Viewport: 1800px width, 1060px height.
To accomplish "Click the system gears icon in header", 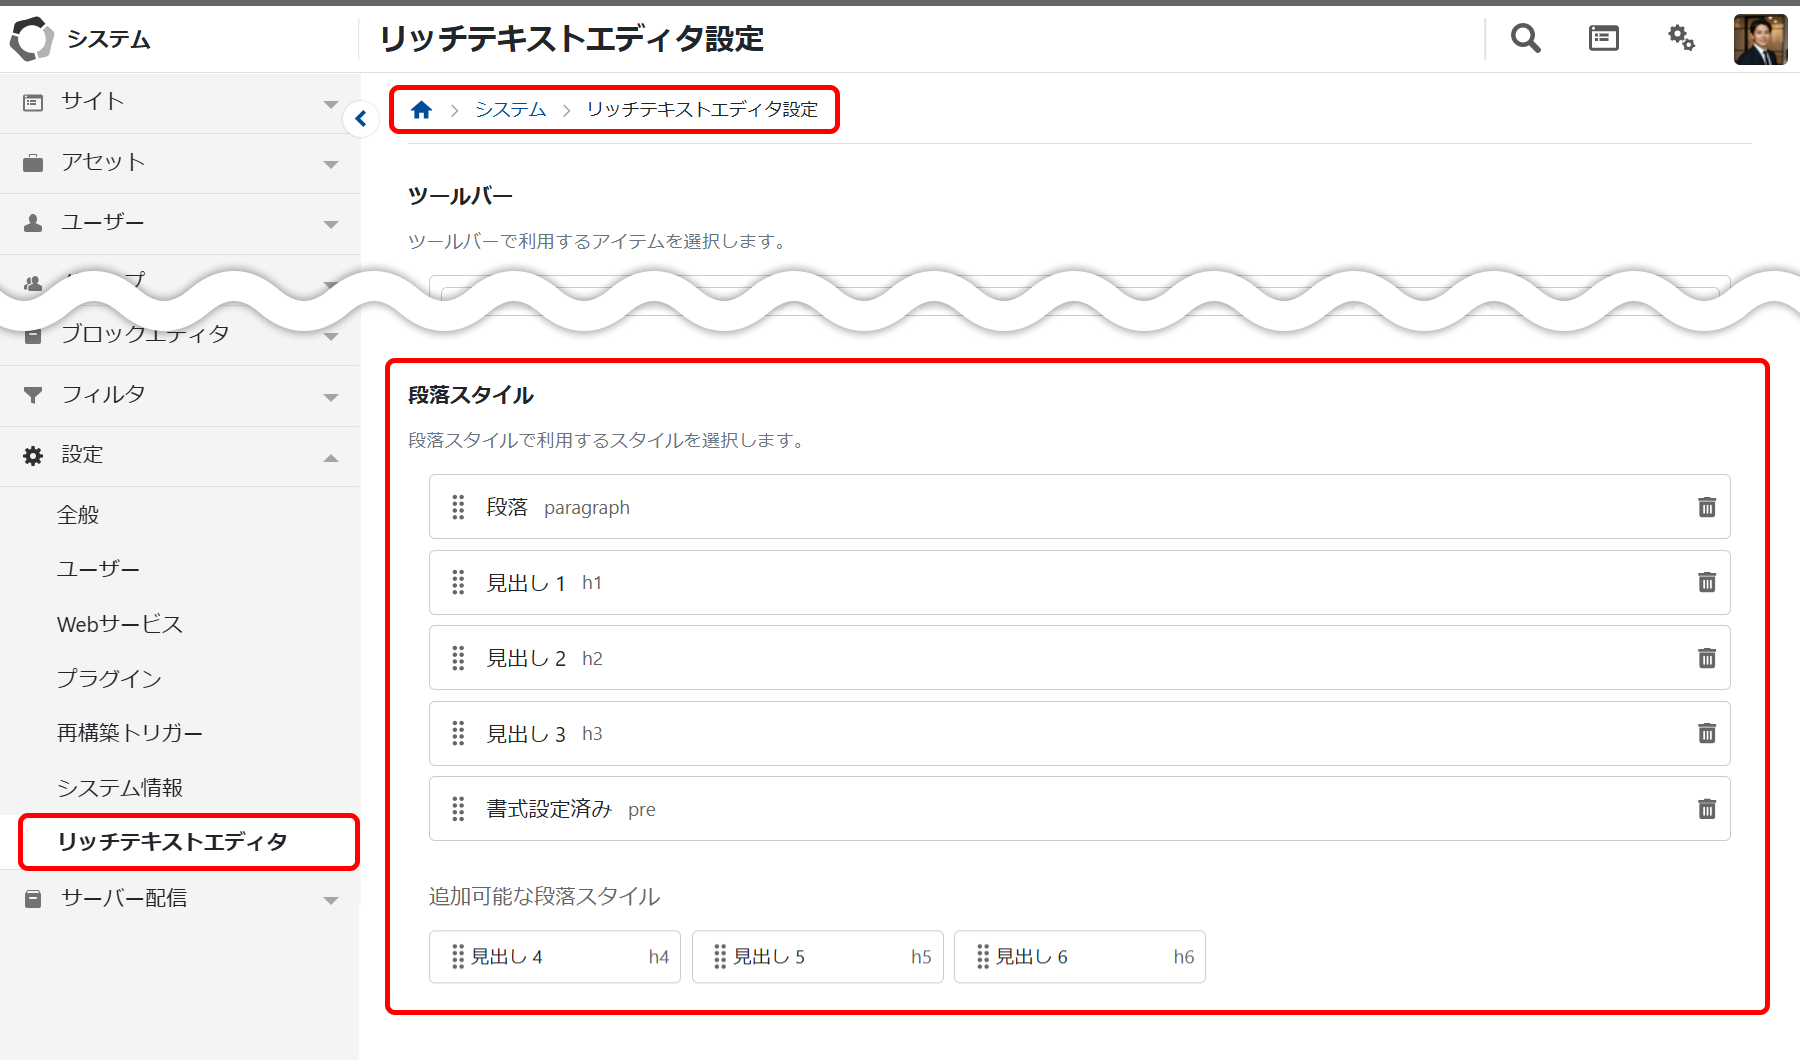I will (1681, 39).
